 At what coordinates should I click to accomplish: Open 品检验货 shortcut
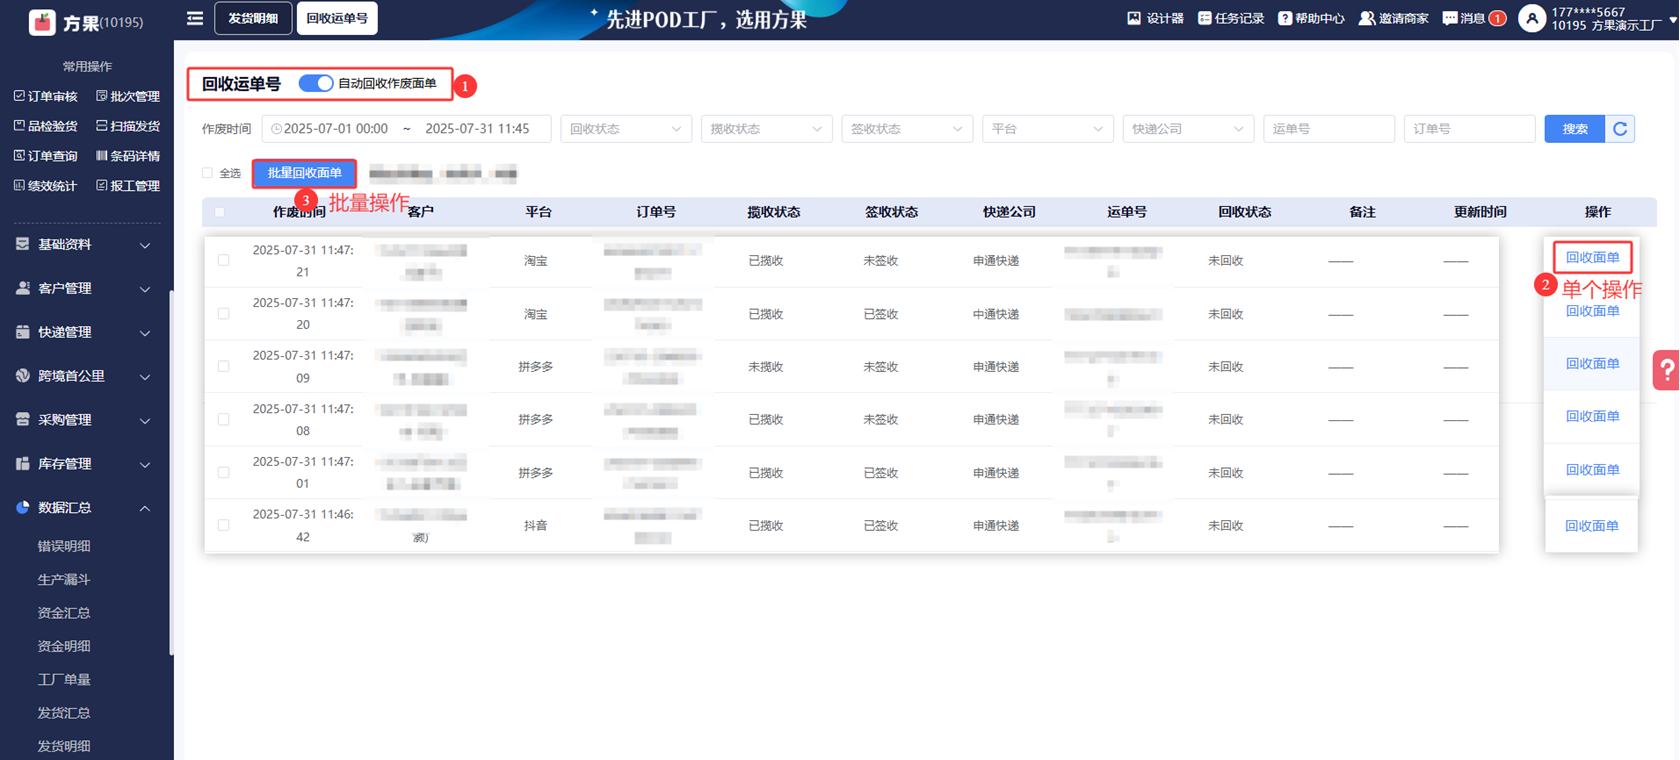(x=45, y=126)
